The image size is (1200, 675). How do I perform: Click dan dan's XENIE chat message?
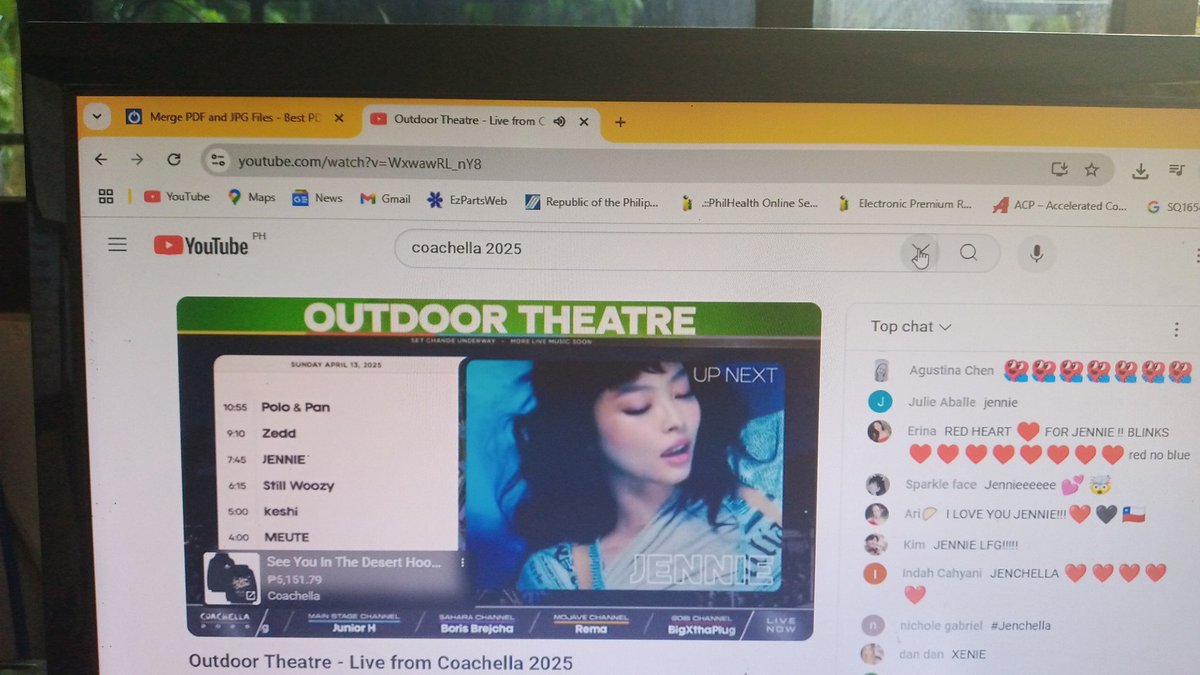tap(966, 654)
